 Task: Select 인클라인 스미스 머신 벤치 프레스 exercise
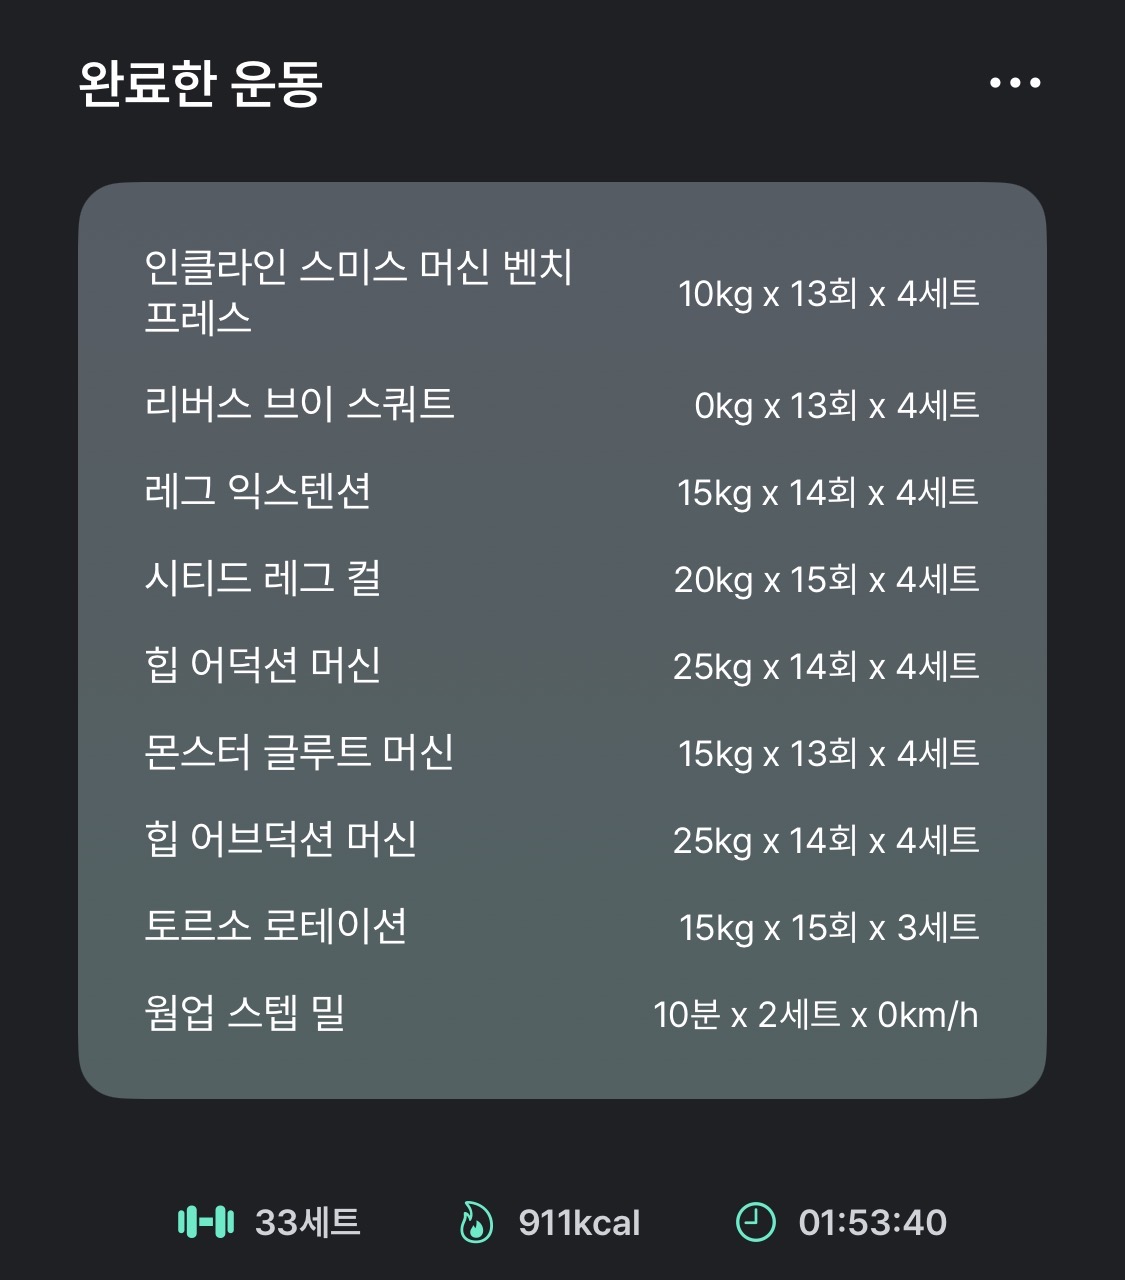pyautogui.click(x=562, y=292)
